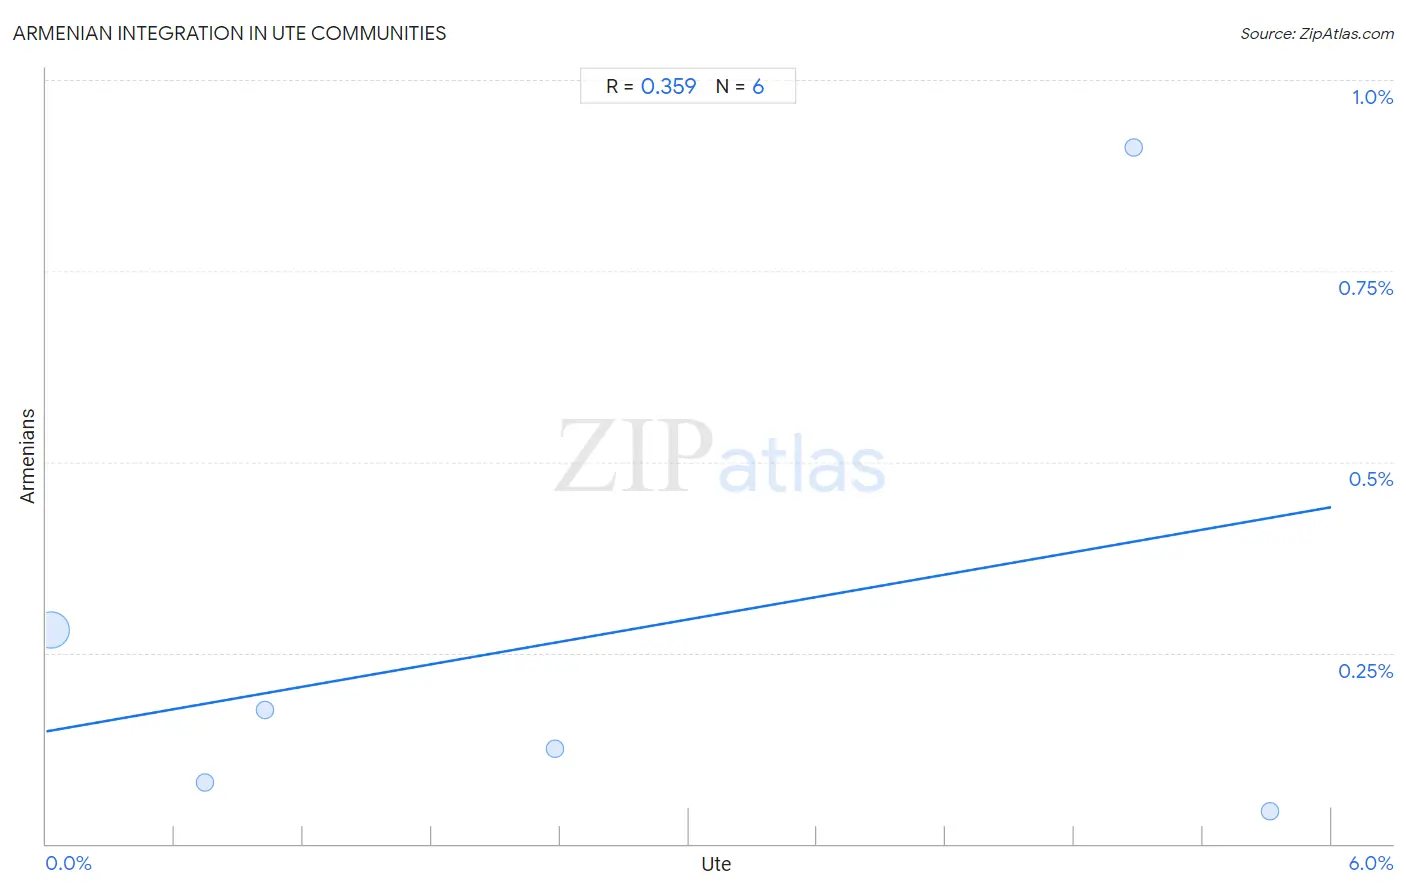Click the chart title Armenian Integration in Ute Communities
The image size is (1406, 892).
click(230, 33)
